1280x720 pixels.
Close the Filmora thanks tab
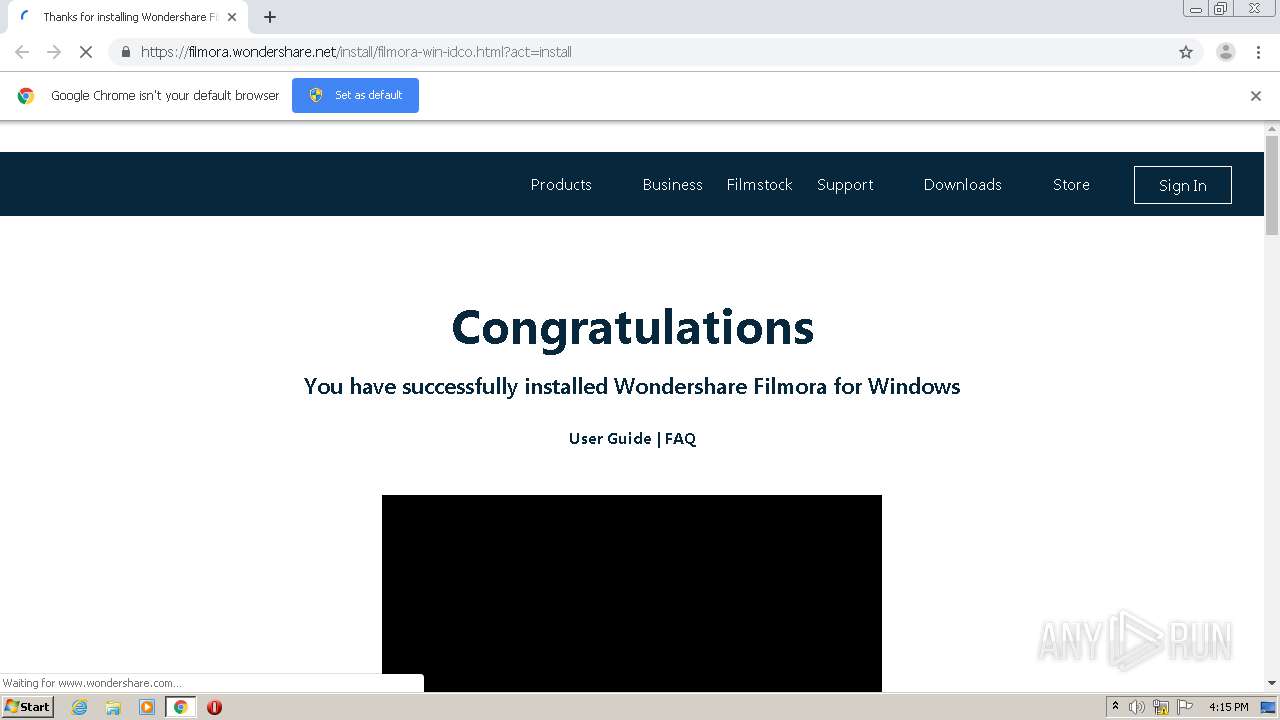[232, 17]
